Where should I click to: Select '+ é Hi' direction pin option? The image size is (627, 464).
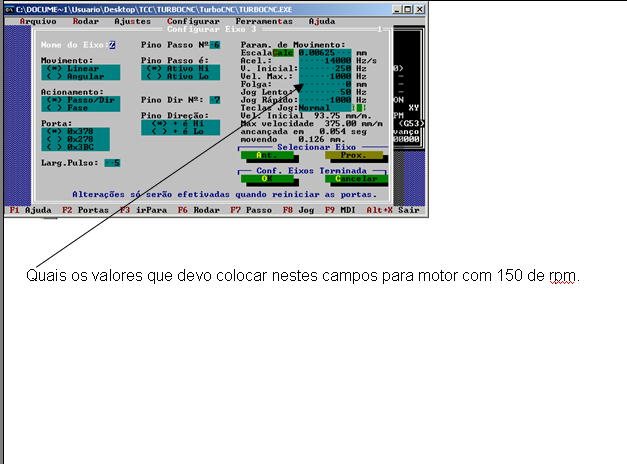point(180,124)
